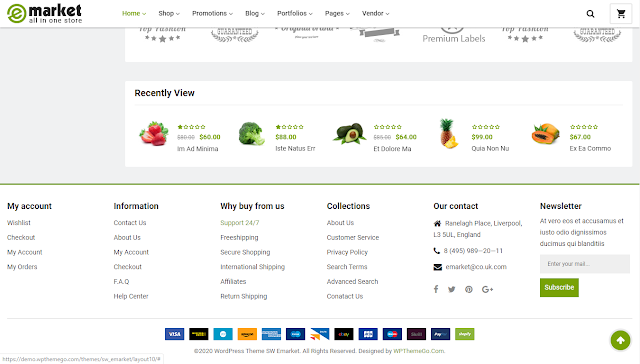Open Freeshipping footer link

[x=239, y=237]
